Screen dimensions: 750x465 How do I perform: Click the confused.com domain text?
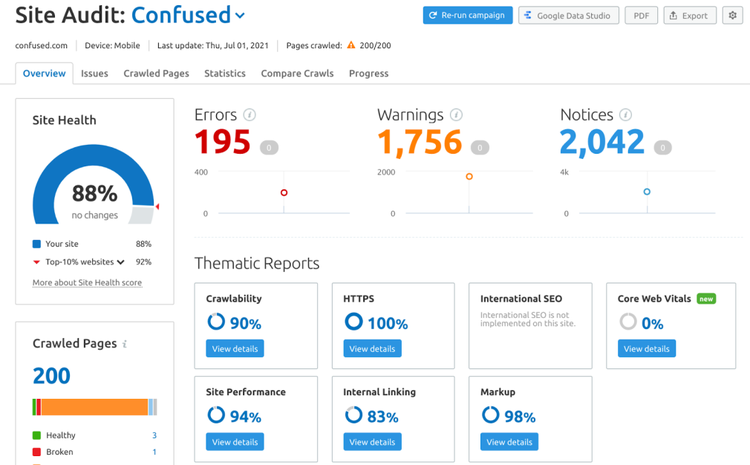pyautogui.click(x=41, y=45)
